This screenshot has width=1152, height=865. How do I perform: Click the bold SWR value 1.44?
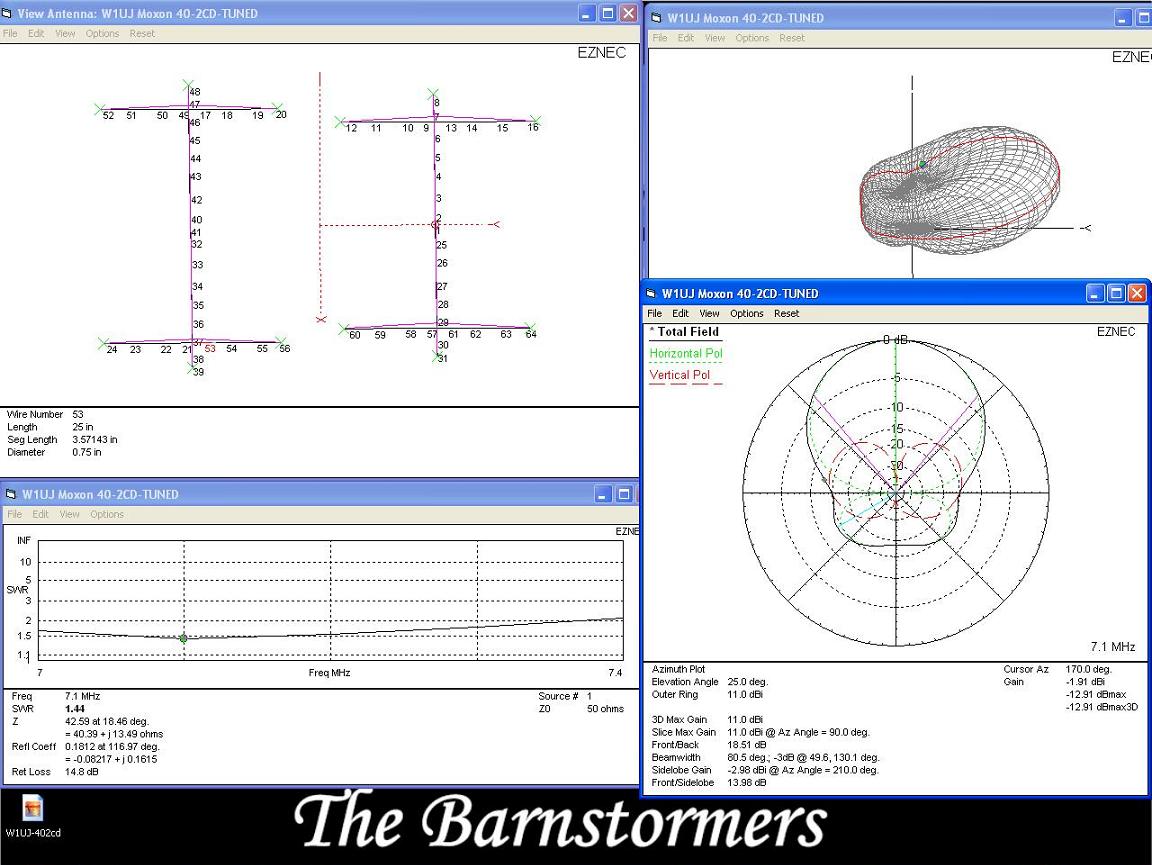coord(75,709)
